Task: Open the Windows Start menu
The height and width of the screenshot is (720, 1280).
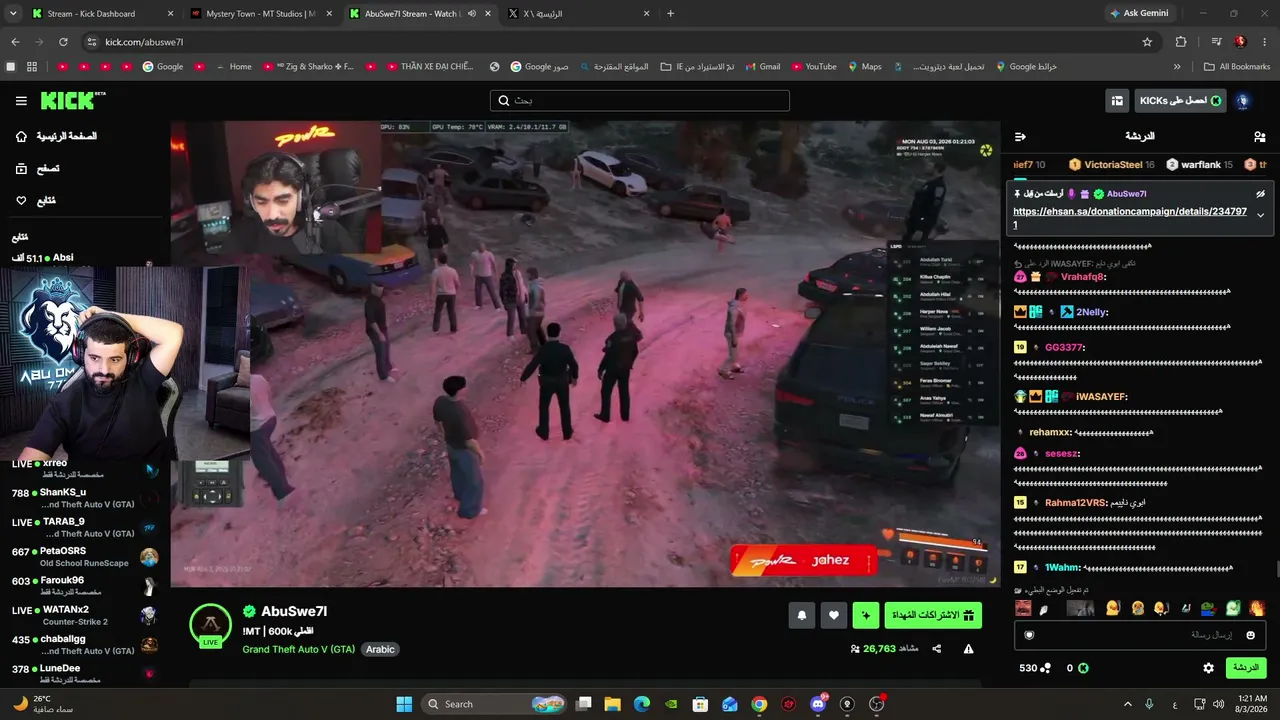Action: click(x=404, y=704)
